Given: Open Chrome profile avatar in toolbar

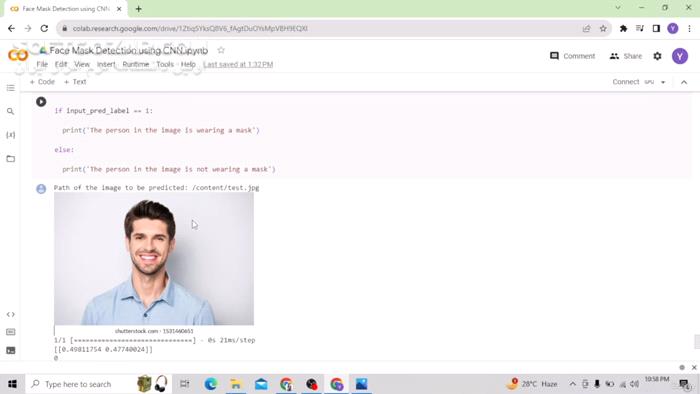Looking at the screenshot, I should click(x=673, y=29).
